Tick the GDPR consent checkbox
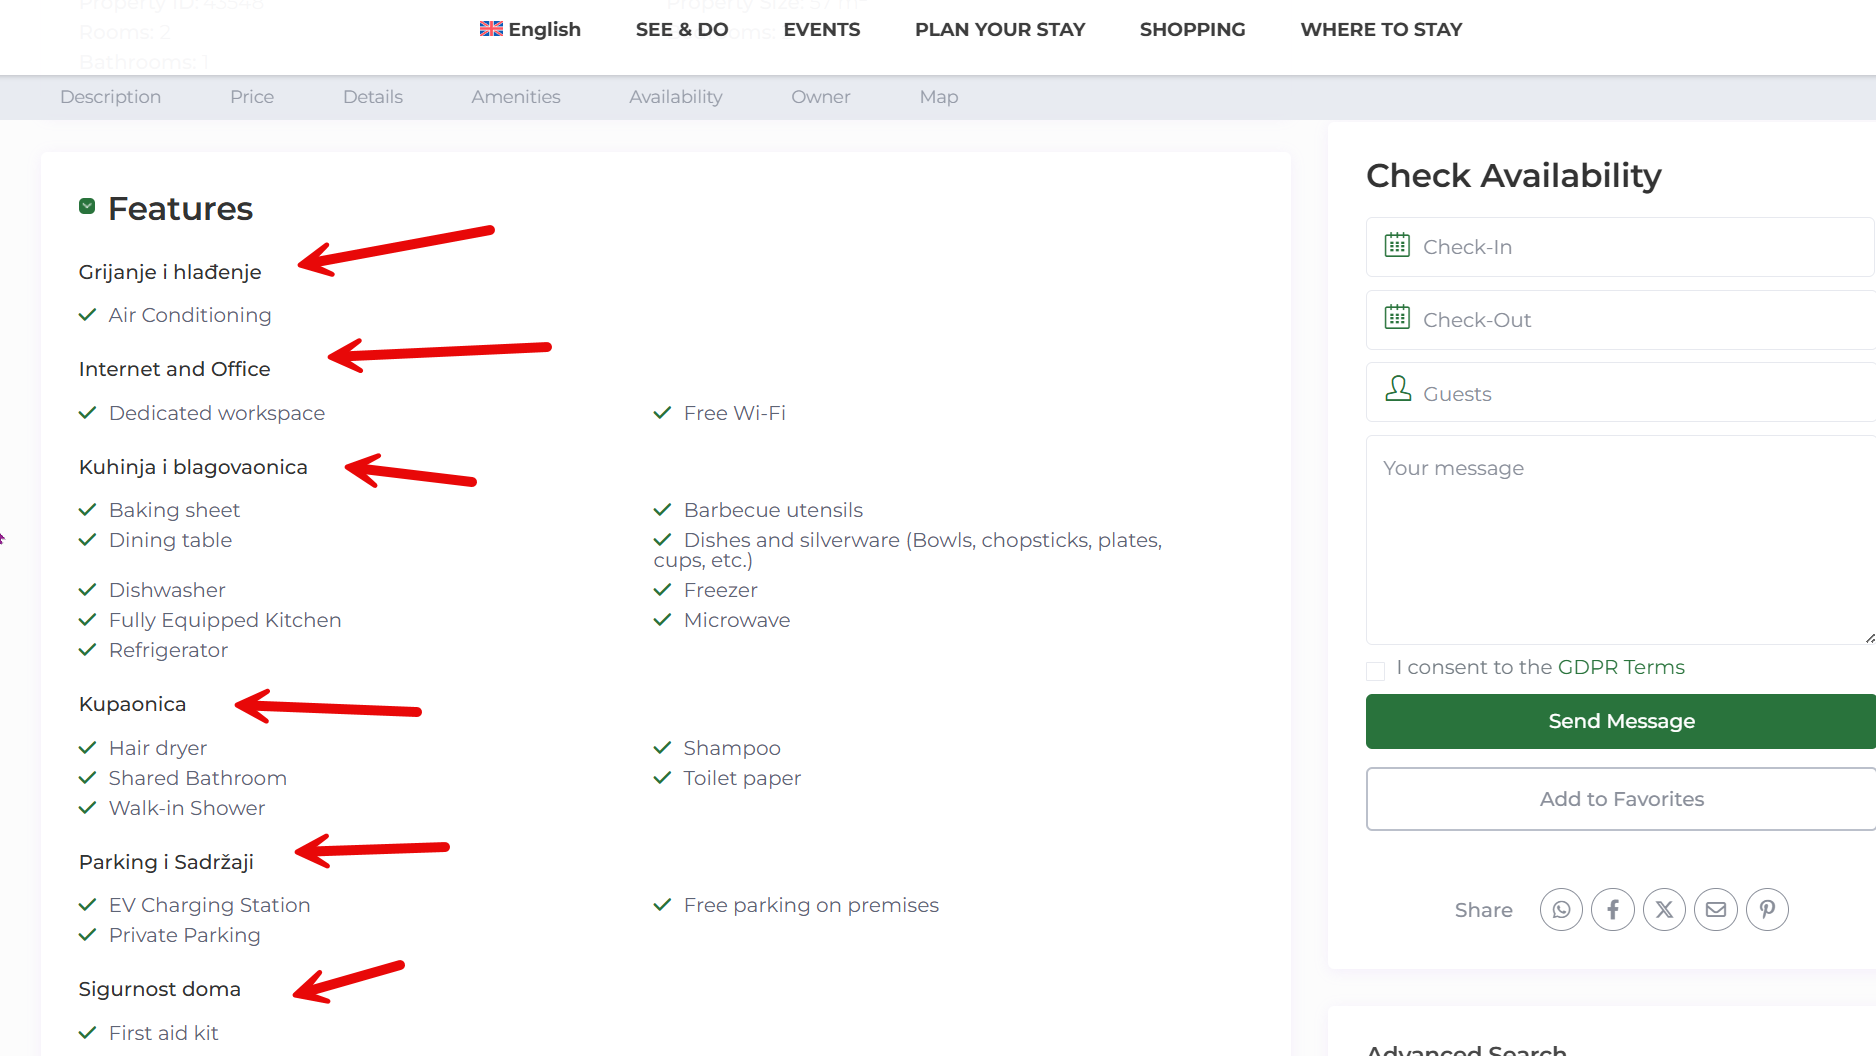This screenshot has width=1876, height=1056. coord(1376,670)
